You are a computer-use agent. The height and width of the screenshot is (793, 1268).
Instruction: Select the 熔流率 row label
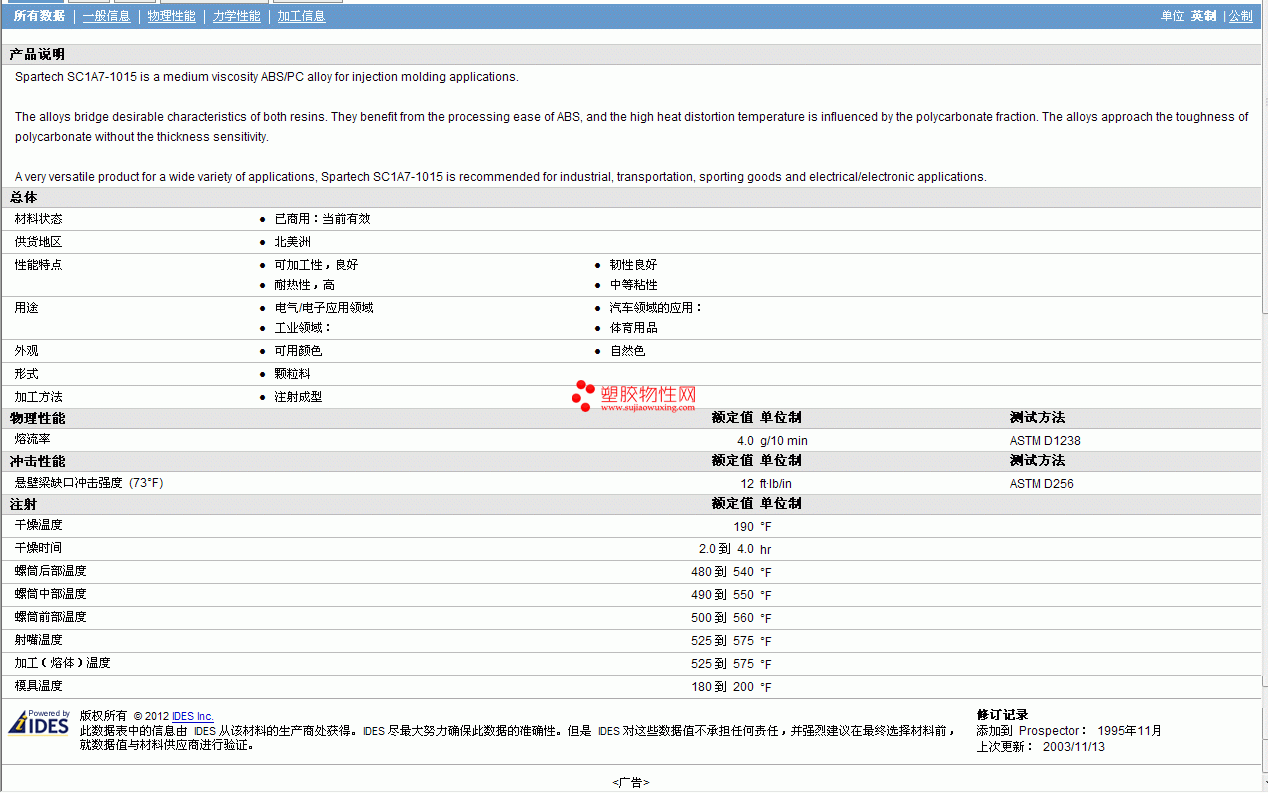[32, 439]
